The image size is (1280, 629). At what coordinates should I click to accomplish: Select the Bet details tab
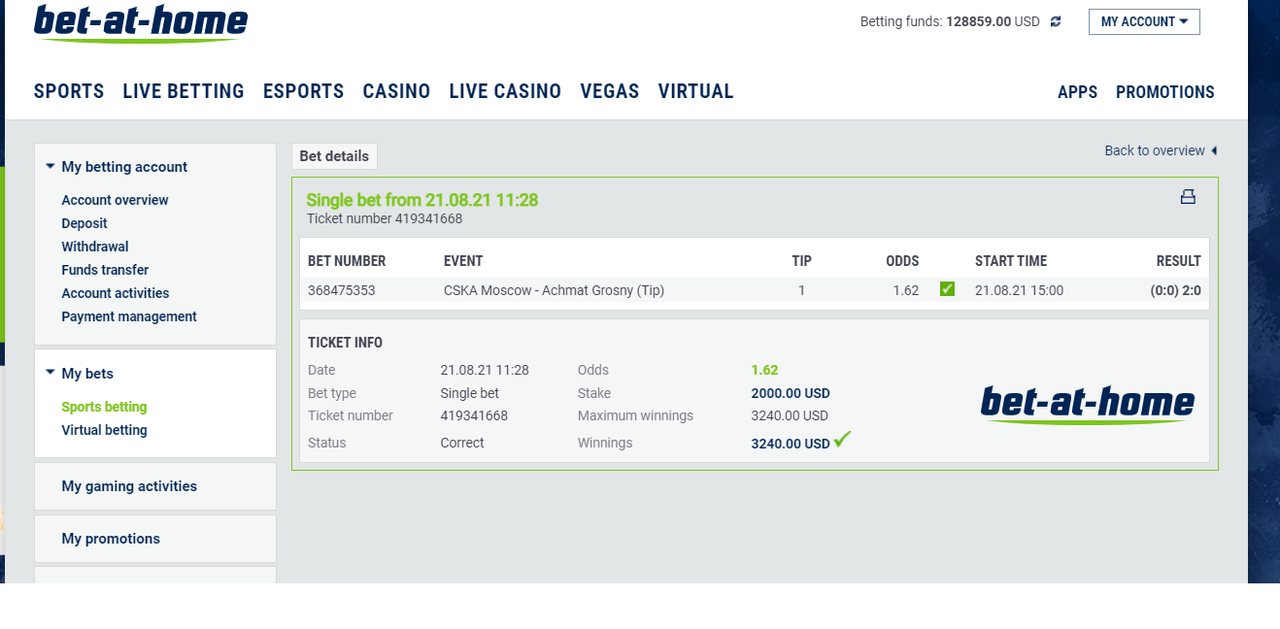pyautogui.click(x=334, y=156)
